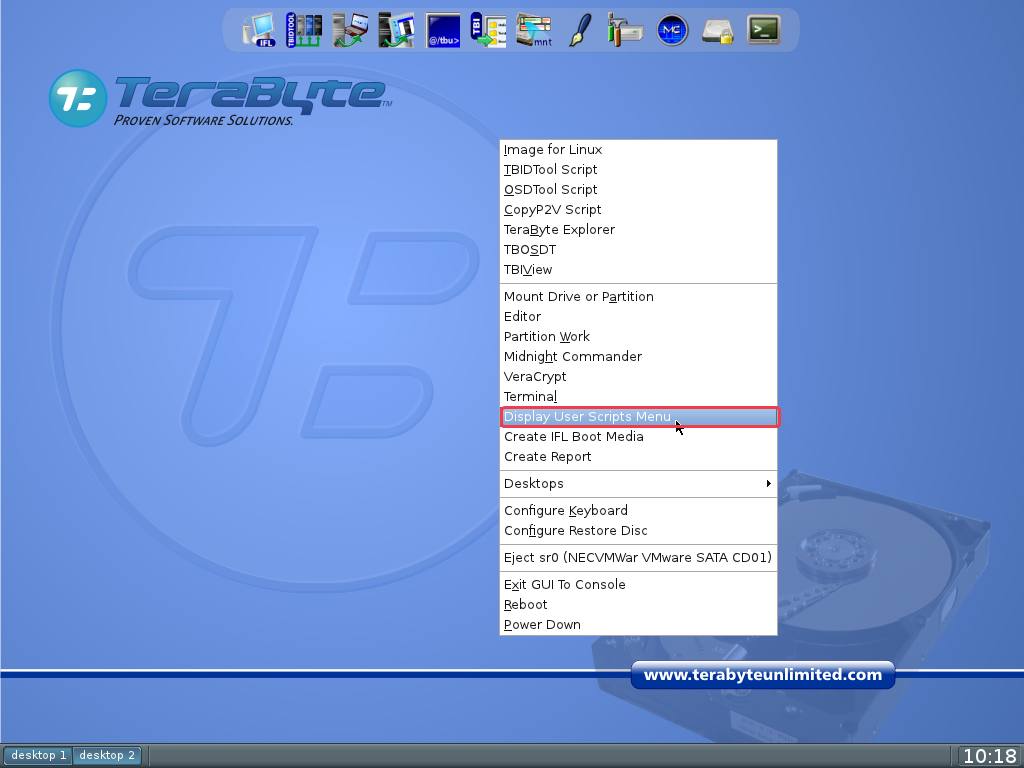Select Create Report menu entry
The width and height of the screenshot is (1024, 768).
tap(638, 456)
